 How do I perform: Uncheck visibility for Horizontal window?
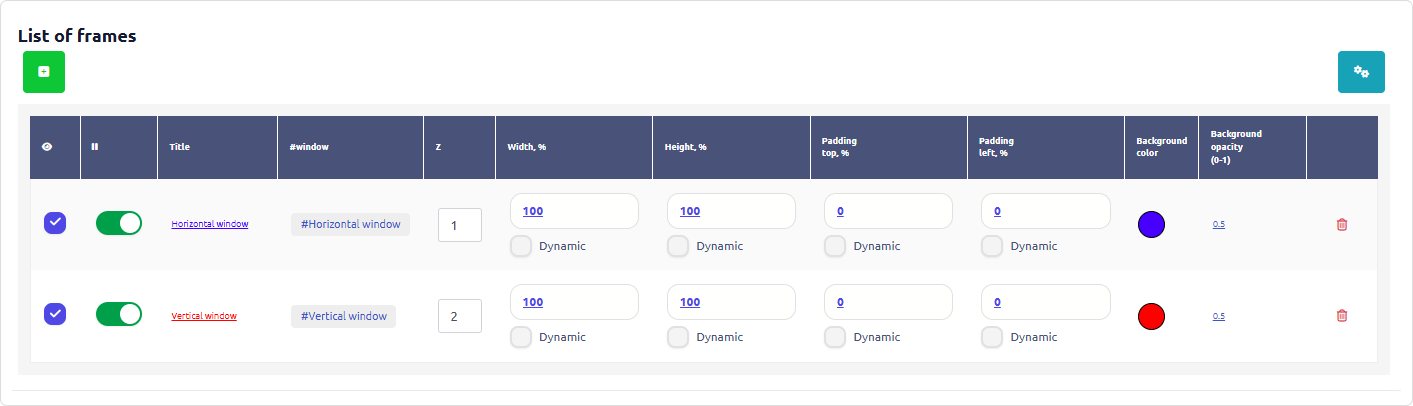[x=55, y=223]
